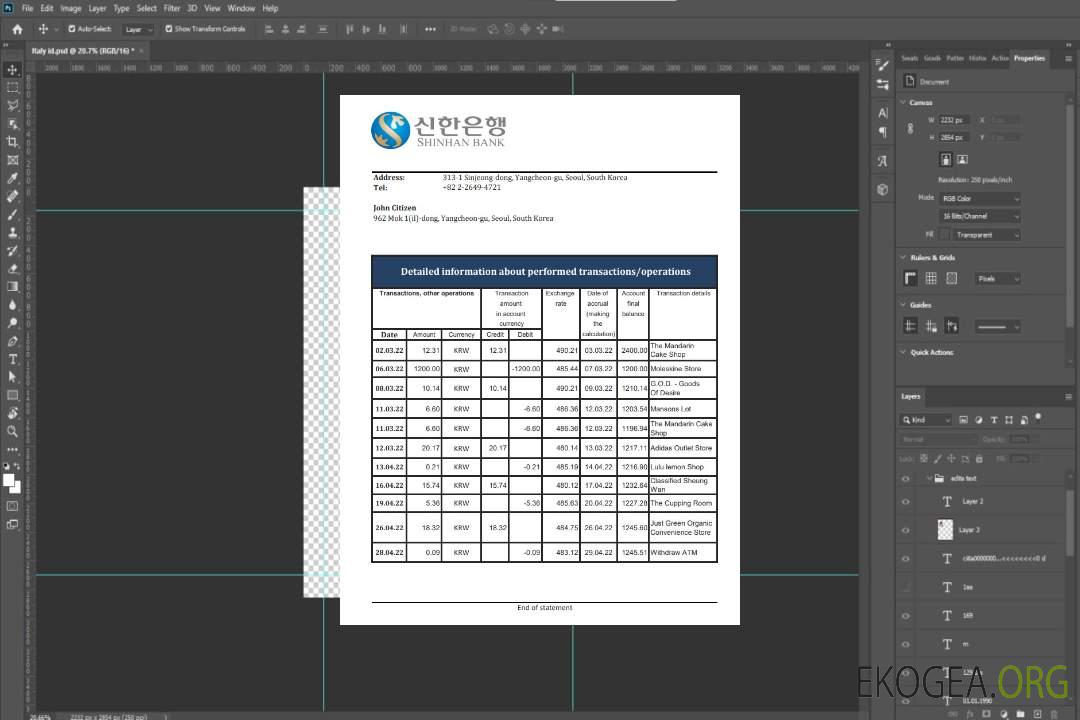The width and height of the screenshot is (1080, 720).
Task: Click the canvas width W input field
Action: click(955, 120)
